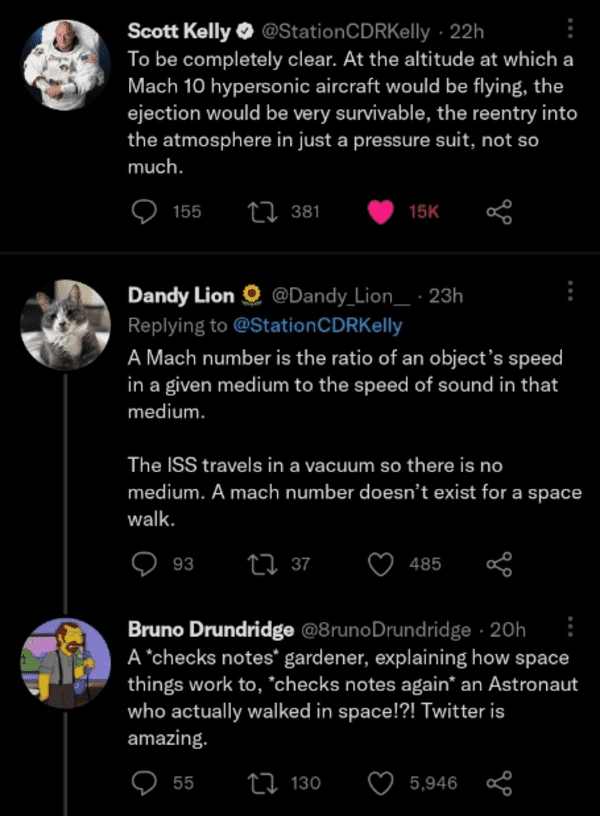600x816 pixels.
Task: Share Dandy Lion's tweet
Action: click(x=498, y=564)
